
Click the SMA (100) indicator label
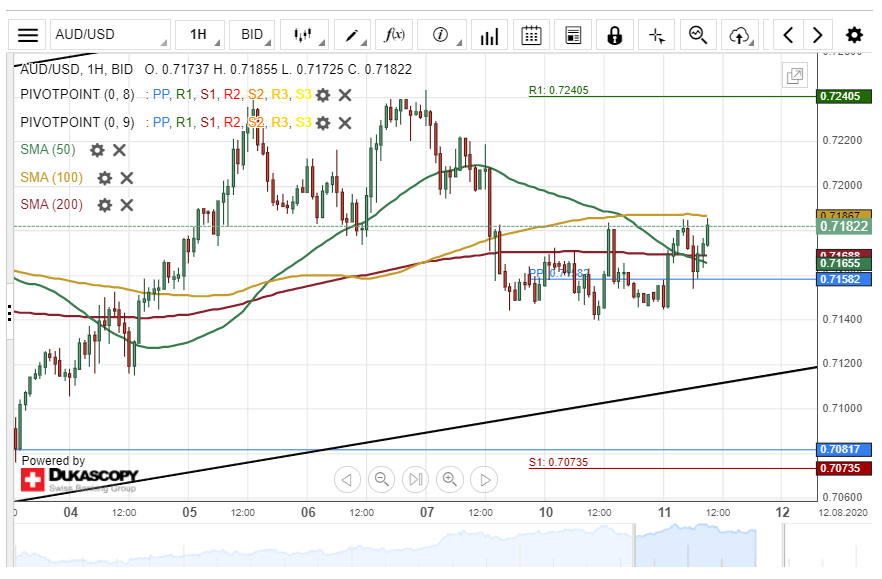pyautogui.click(x=52, y=178)
